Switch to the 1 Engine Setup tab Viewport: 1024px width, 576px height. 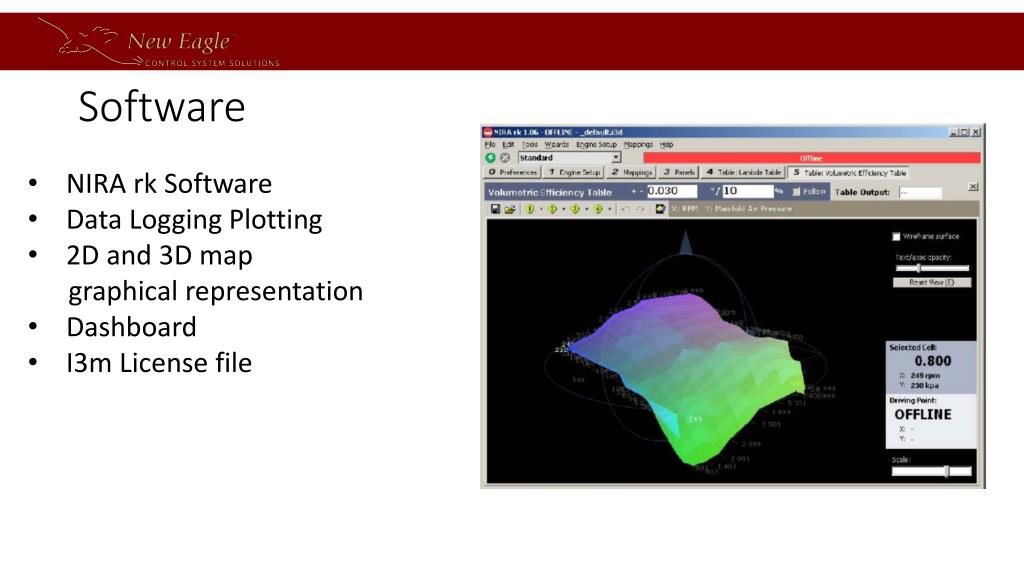tap(573, 172)
